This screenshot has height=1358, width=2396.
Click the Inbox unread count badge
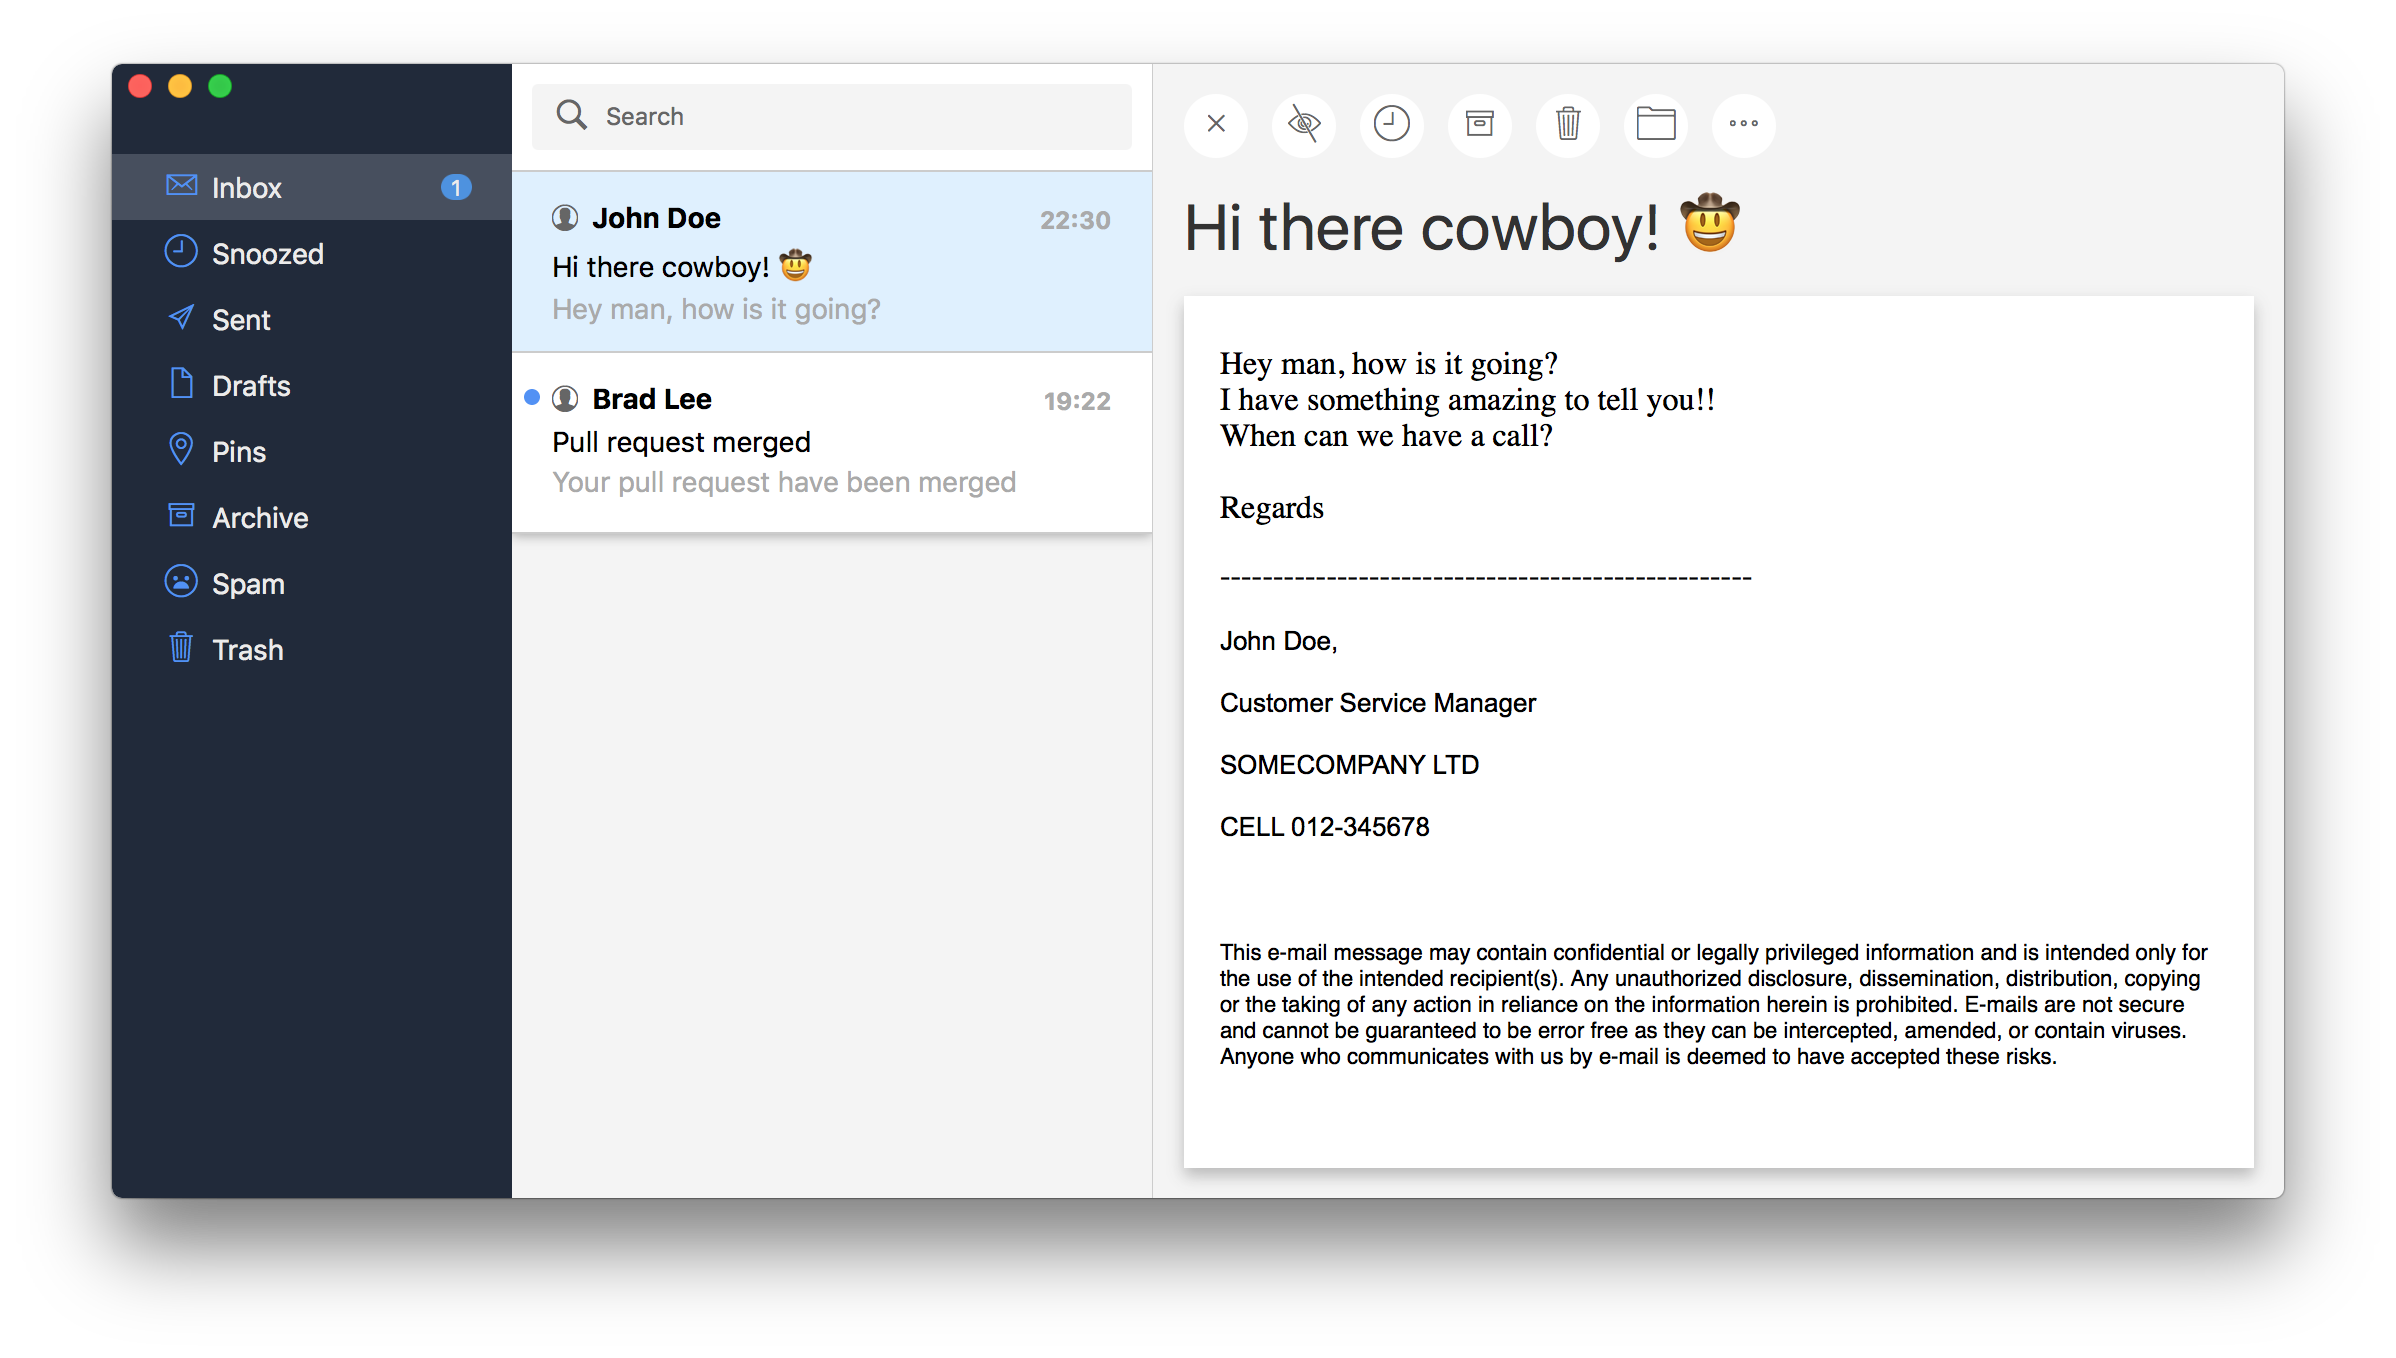point(456,188)
